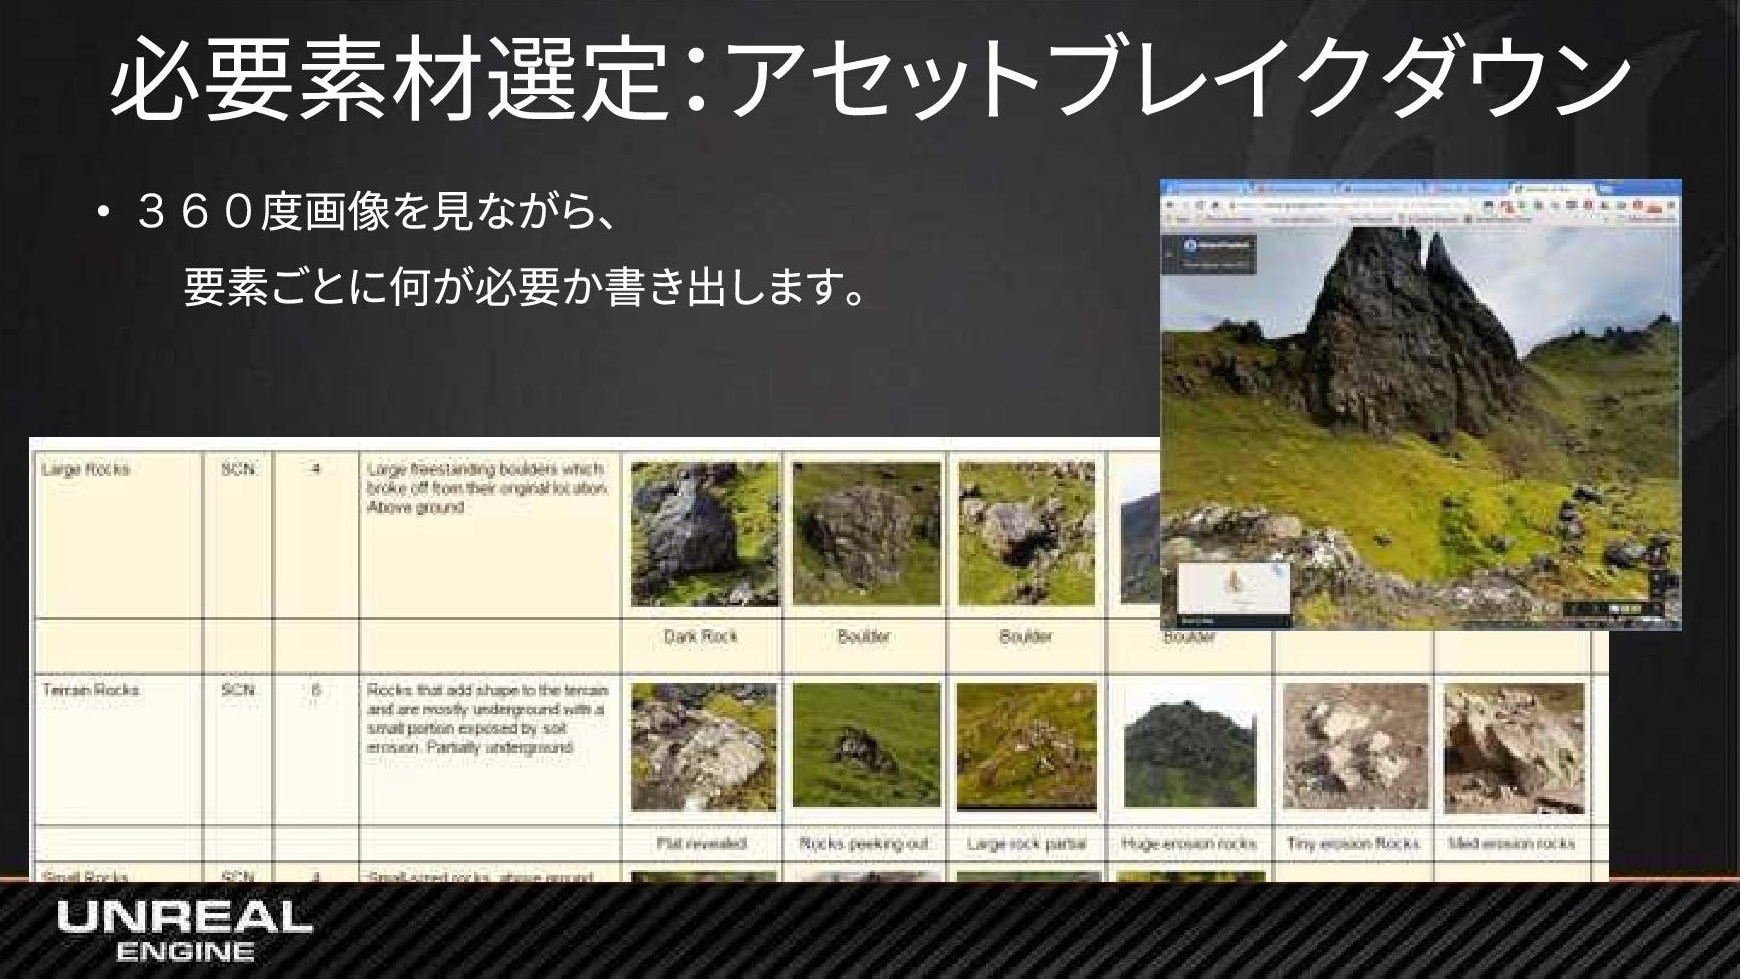The image size is (1740, 979).
Task: Select the Rocks peeking out thumbnail
Action: (x=866, y=745)
